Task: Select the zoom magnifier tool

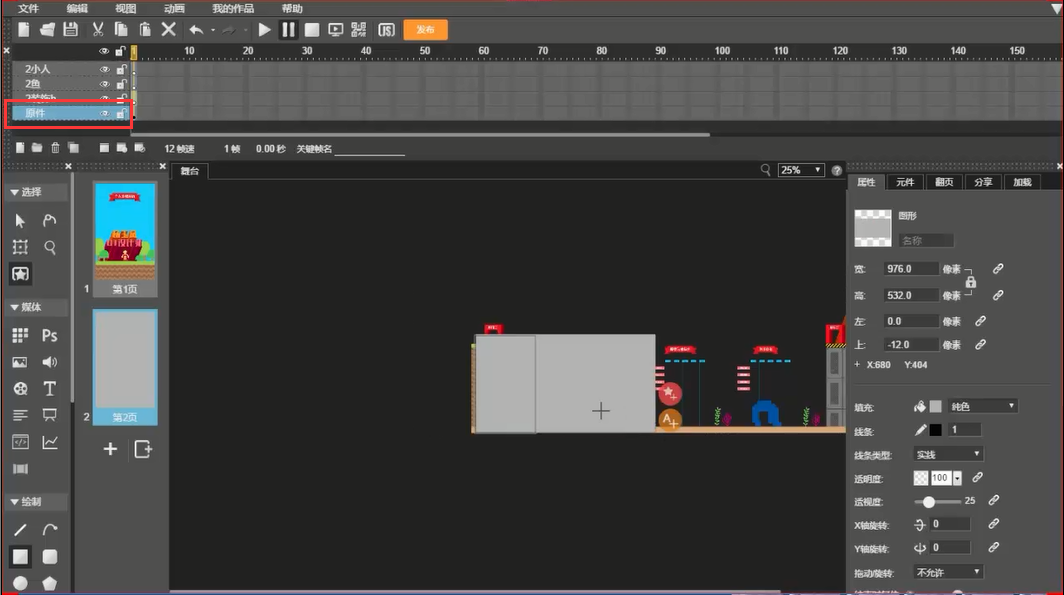Action: pos(50,247)
